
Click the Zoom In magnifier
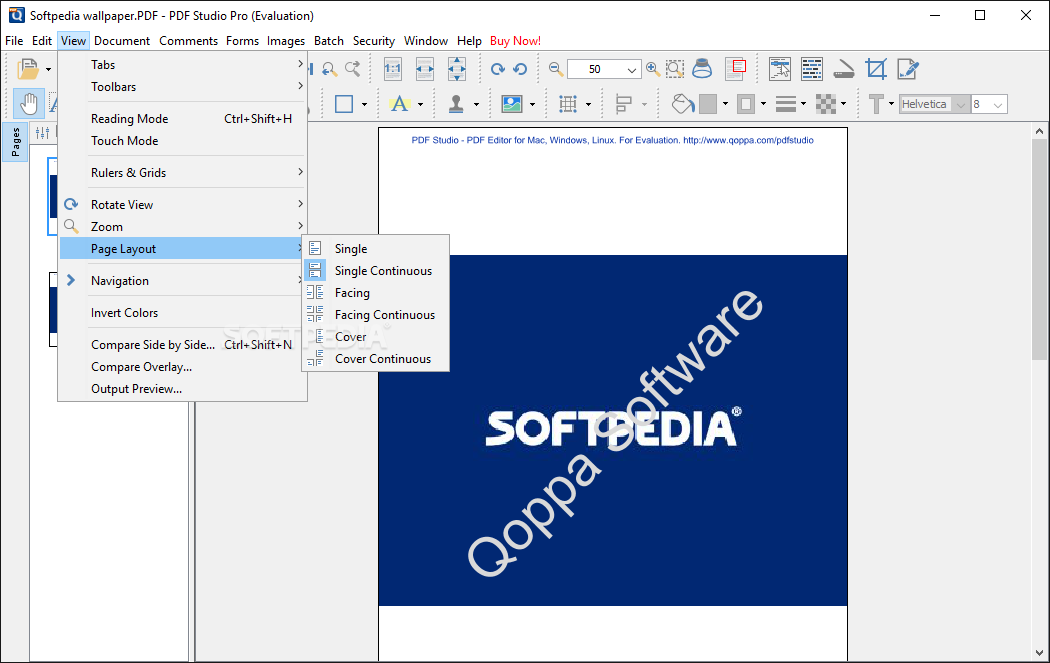pyautogui.click(x=653, y=69)
